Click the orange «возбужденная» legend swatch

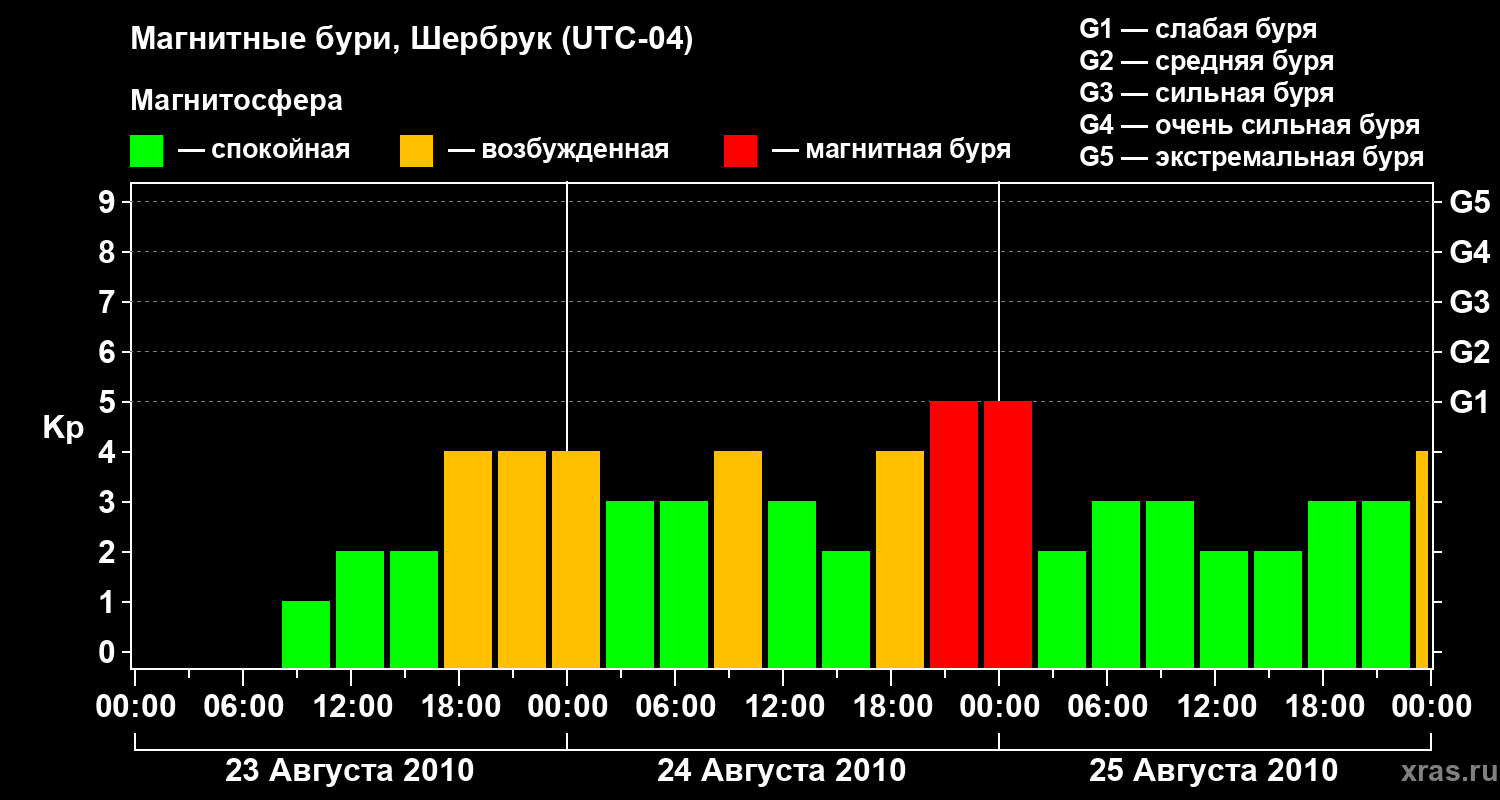[x=416, y=151]
